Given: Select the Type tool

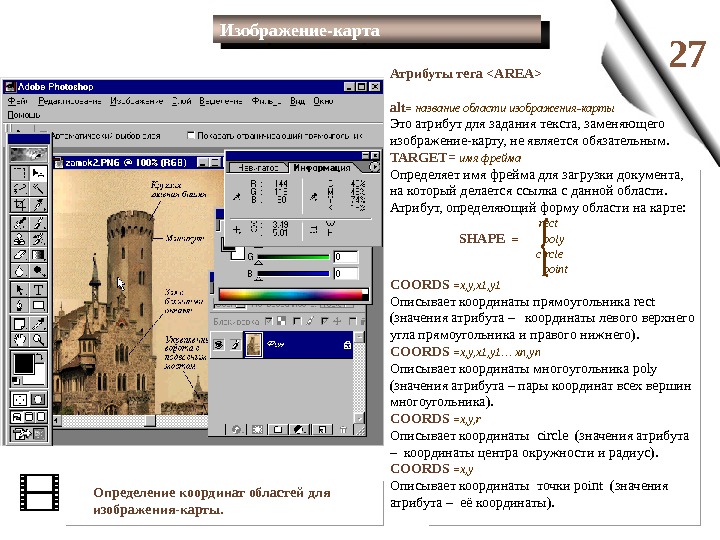Looking at the screenshot, I should (x=38, y=290).
